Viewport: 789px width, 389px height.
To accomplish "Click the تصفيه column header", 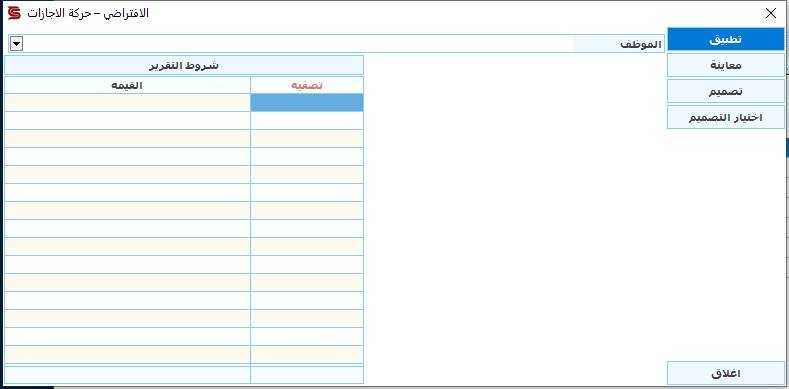I will point(307,85).
